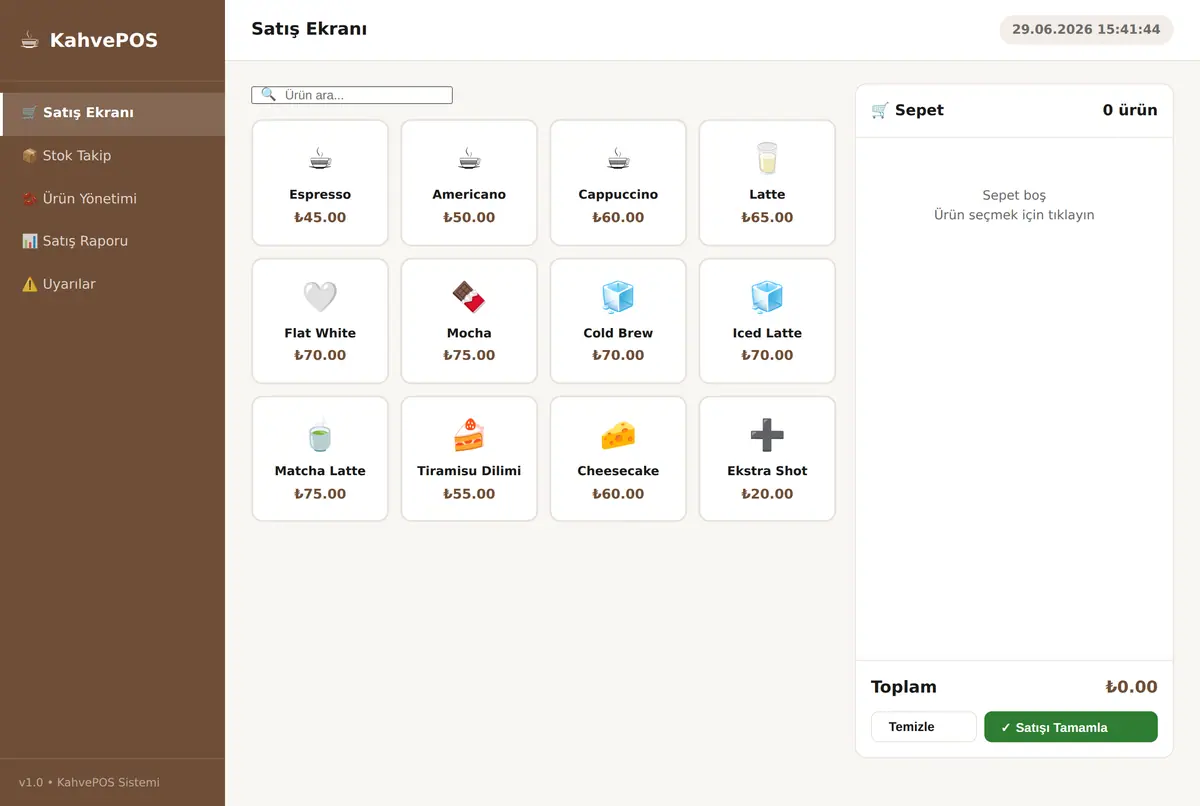The height and width of the screenshot is (806, 1200).
Task: Click the Iced Latte ice cube icon
Action: pos(767,297)
